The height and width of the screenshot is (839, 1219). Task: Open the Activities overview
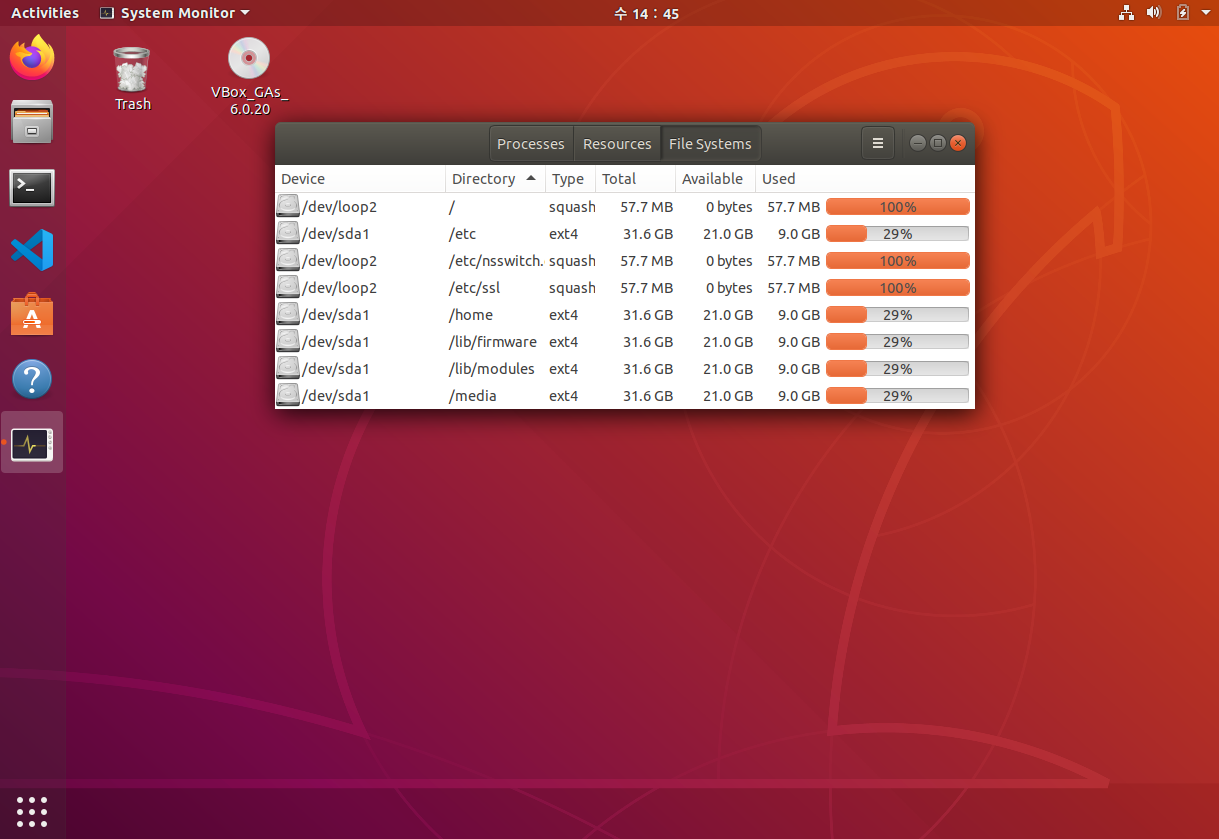pyautogui.click(x=45, y=13)
